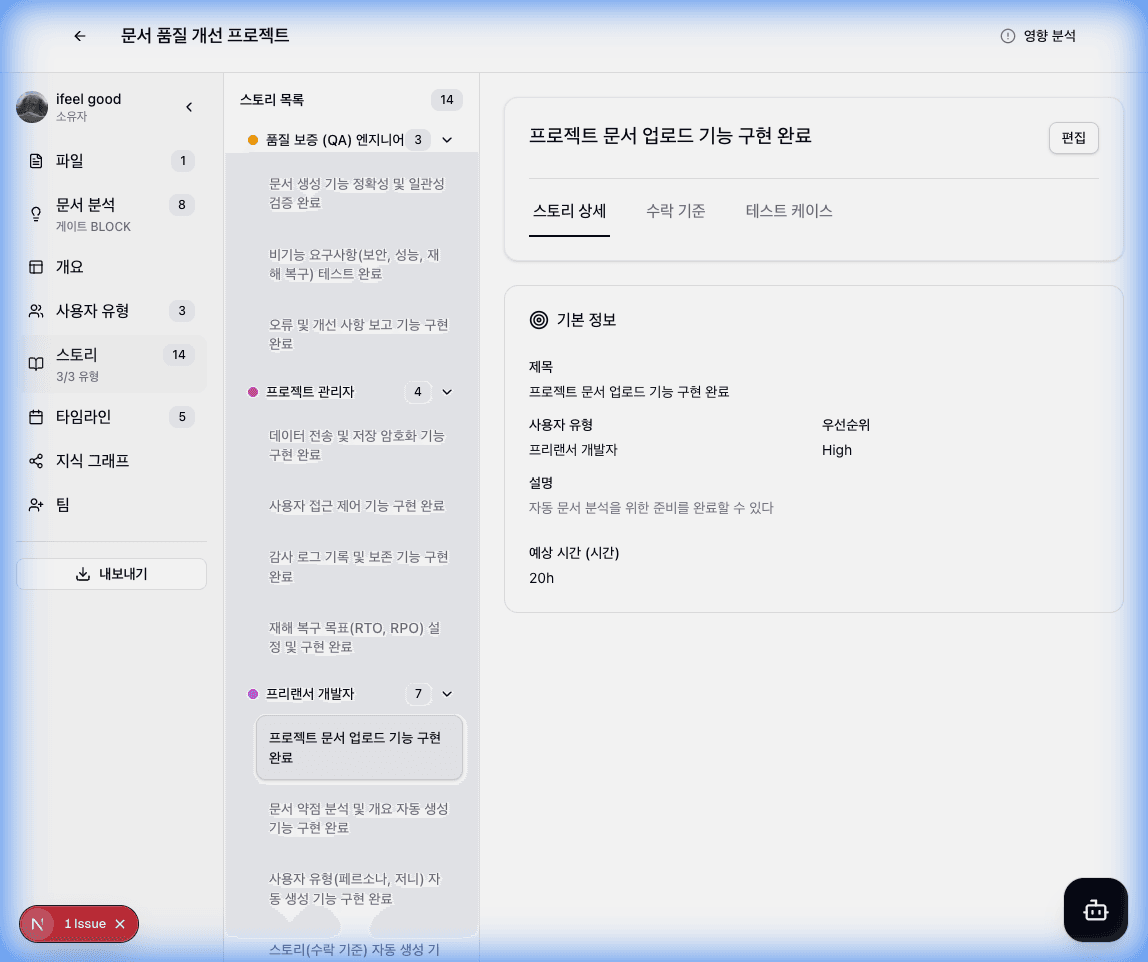Viewport: 1148px width, 962px height.
Task: Switch to the 테스트 케이스 tab
Action: (x=788, y=211)
